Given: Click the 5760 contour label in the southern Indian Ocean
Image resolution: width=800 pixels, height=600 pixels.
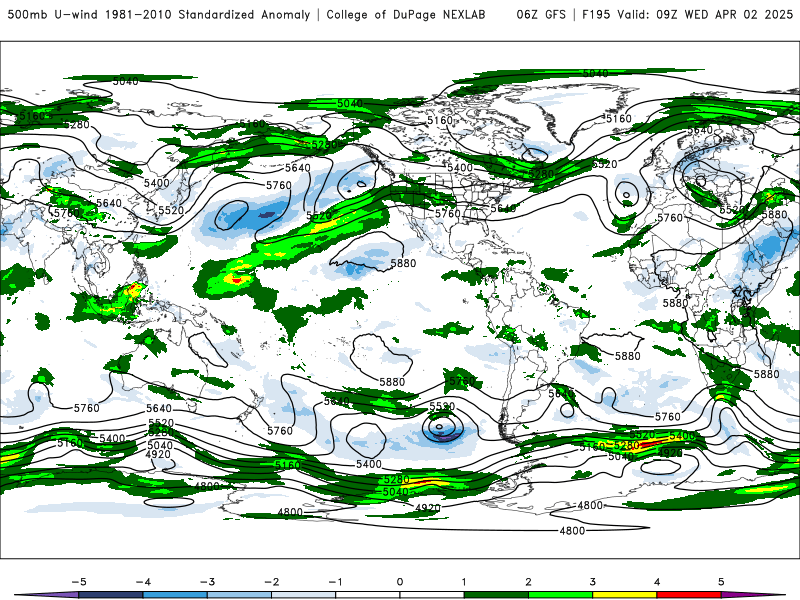Looking at the screenshot, I should click(87, 408).
